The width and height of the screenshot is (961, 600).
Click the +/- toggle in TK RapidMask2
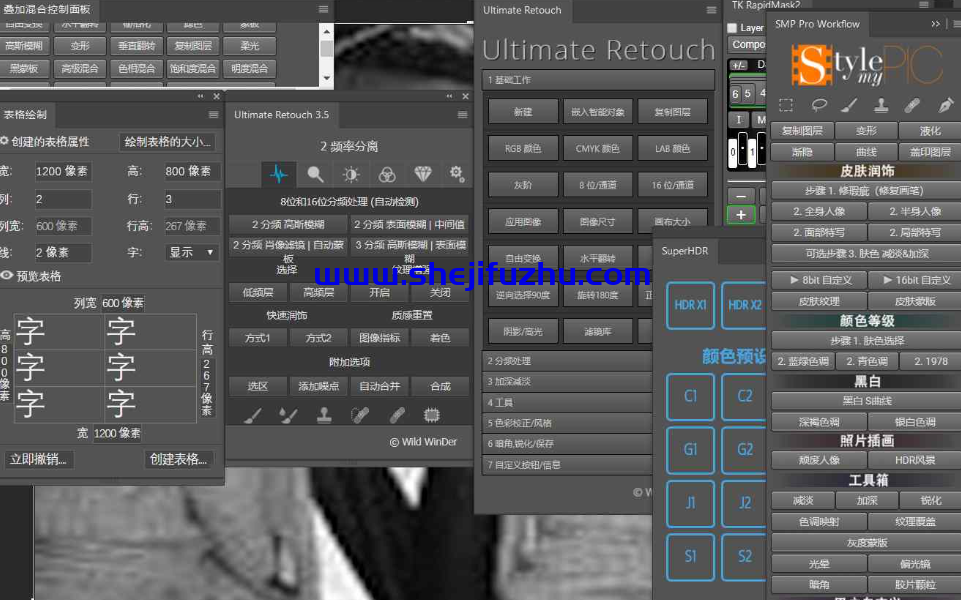[x=739, y=65]
